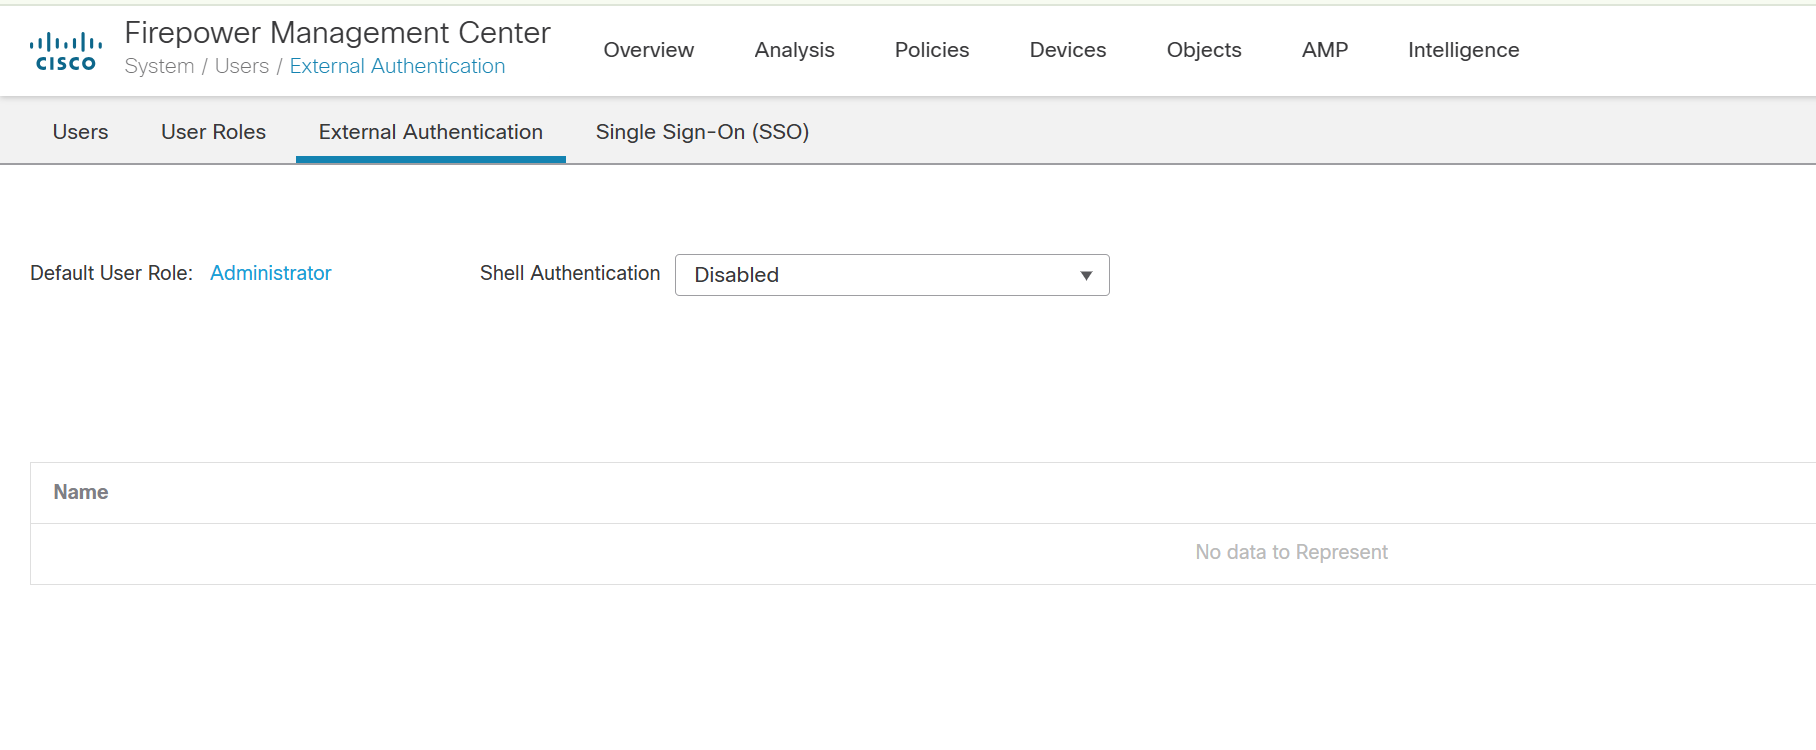This screenshot has width=1816, height=750.
Task: Switch to the Users tab
Action: (x=80, y=132)
